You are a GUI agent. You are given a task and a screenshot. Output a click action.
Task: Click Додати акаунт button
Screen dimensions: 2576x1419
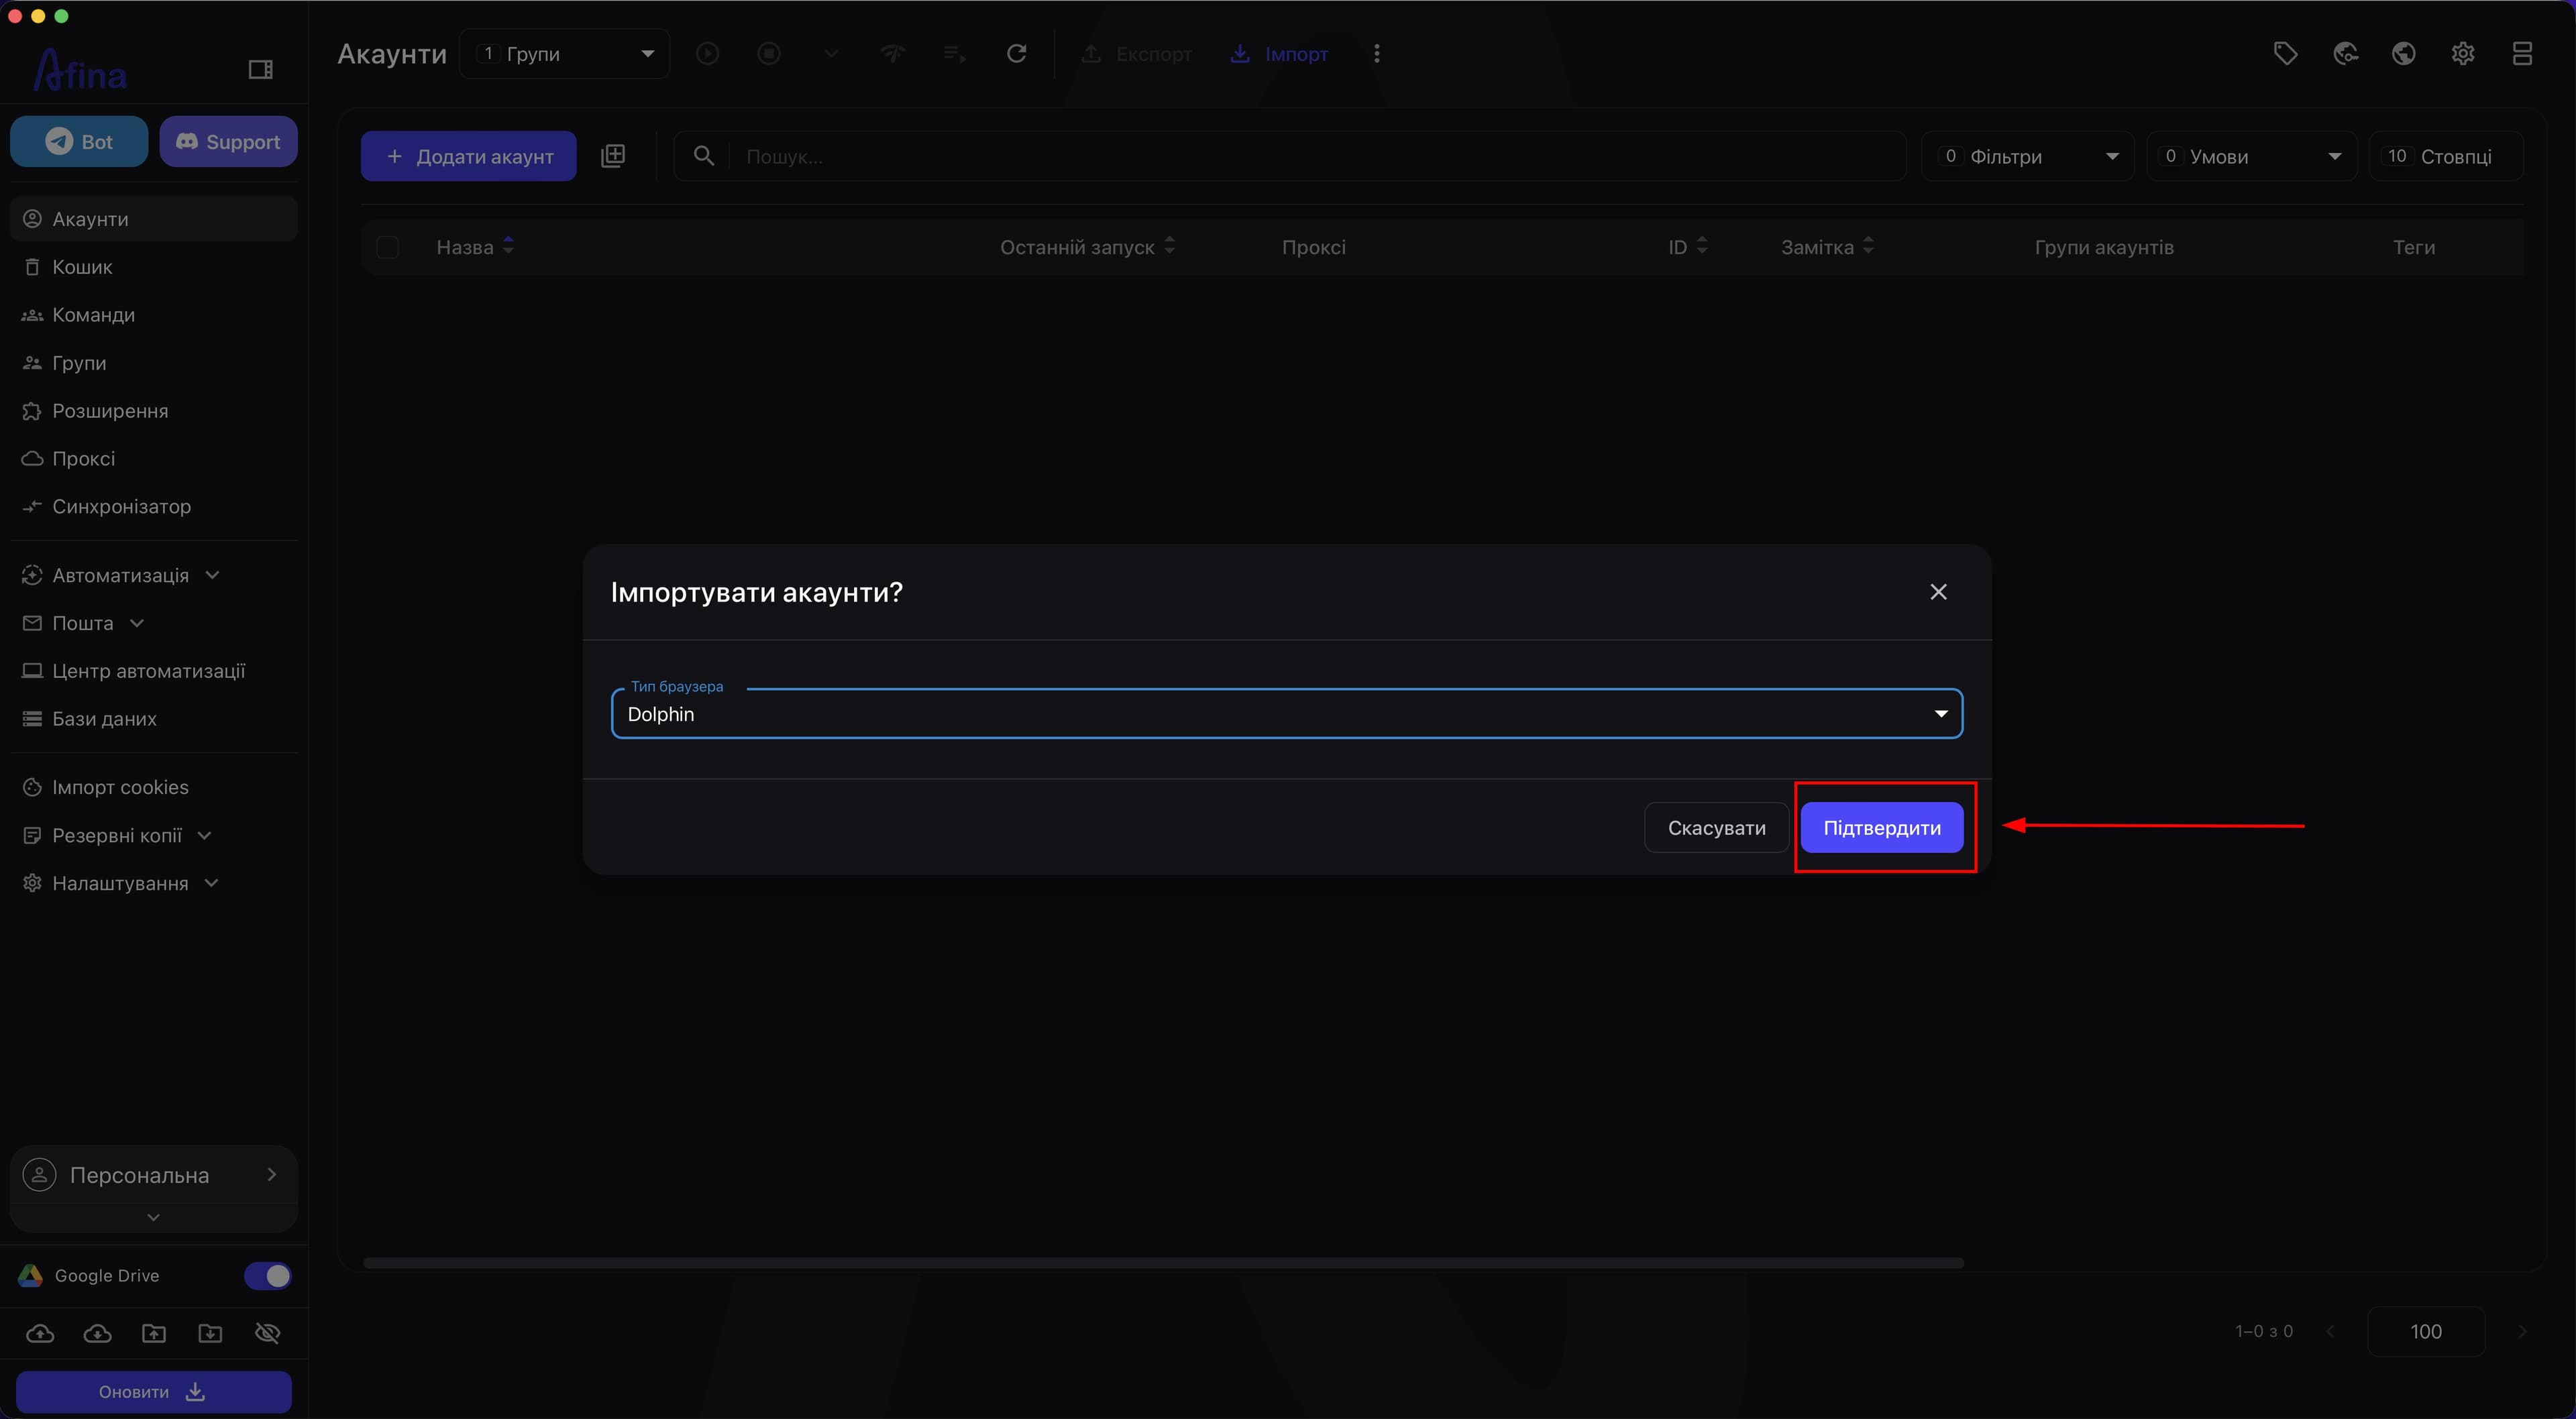pyautogui.click(x=469, y=156)
